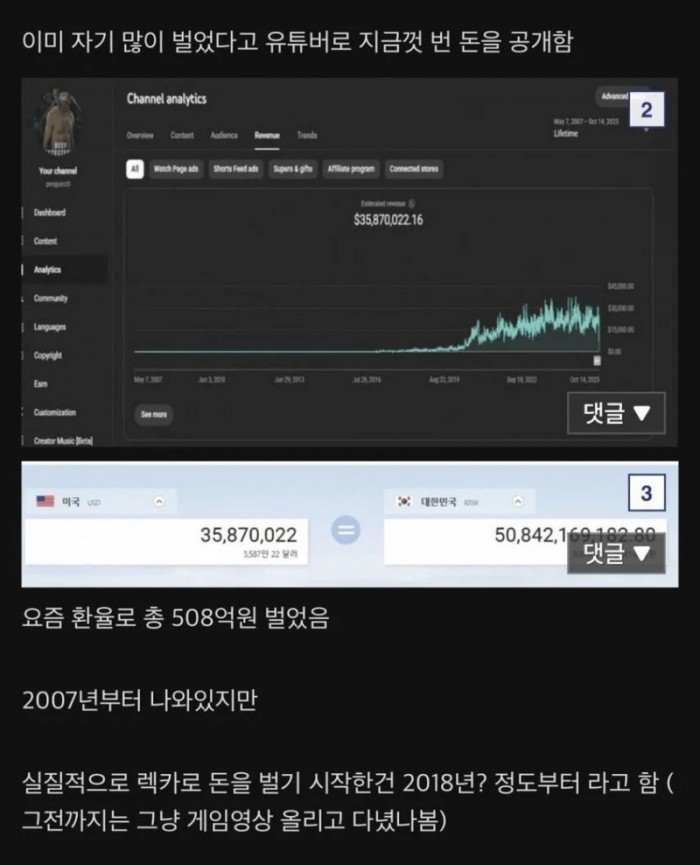Toggle the Shorts Feed ads filter chip

[236, 169]
